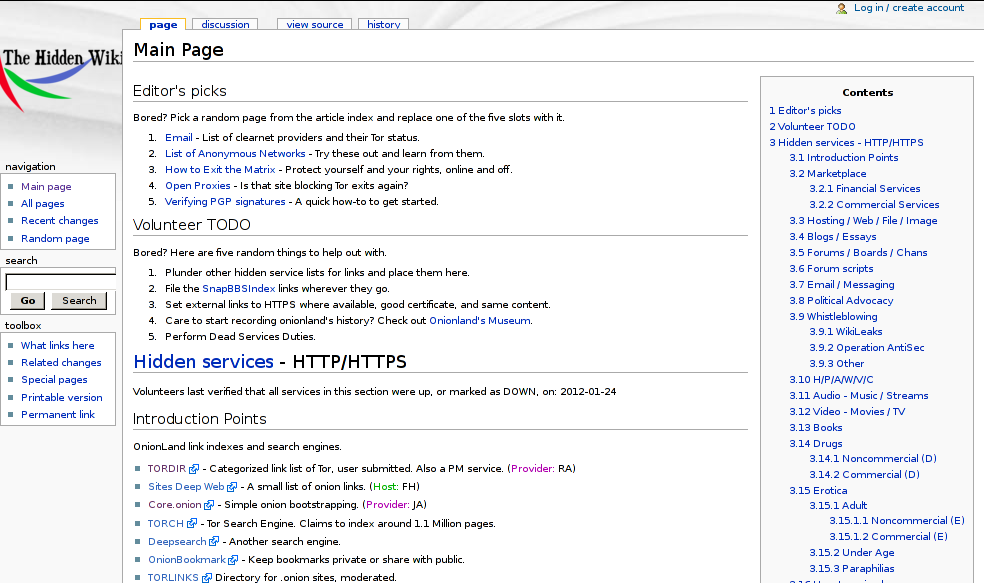
Task: Click external link icon next to TORCH
Action: click(192, 524)
